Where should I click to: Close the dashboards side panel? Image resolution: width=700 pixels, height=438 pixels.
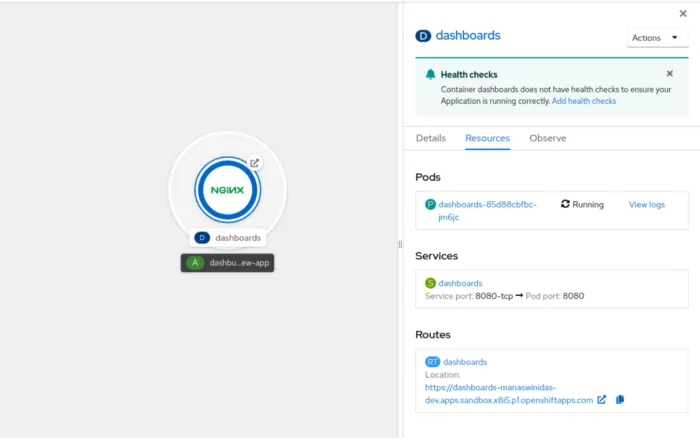pyautogui.click(x=683, y=13)
